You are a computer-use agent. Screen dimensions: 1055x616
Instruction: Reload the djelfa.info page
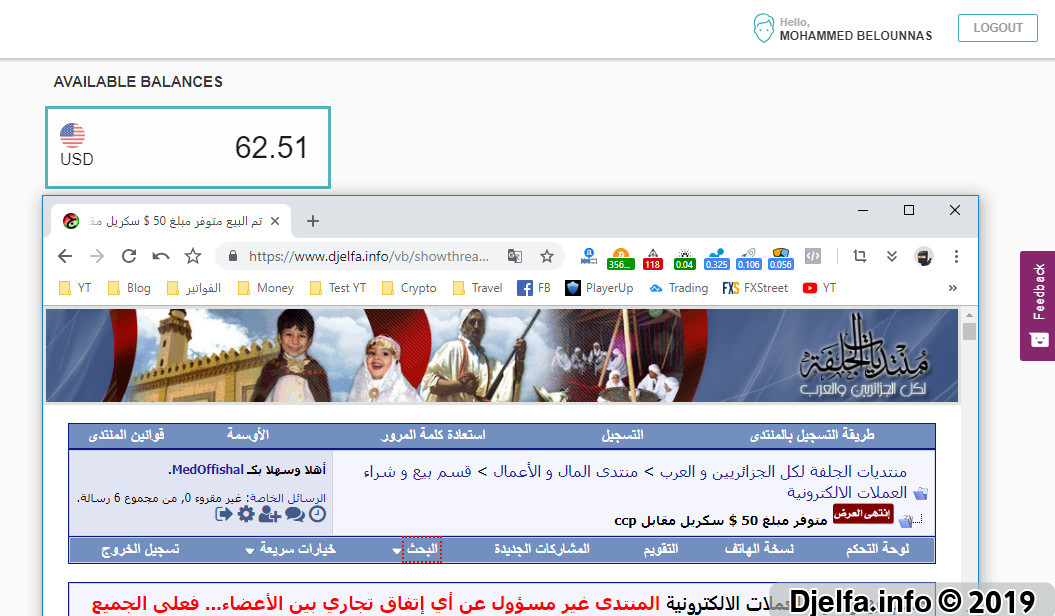129,256
